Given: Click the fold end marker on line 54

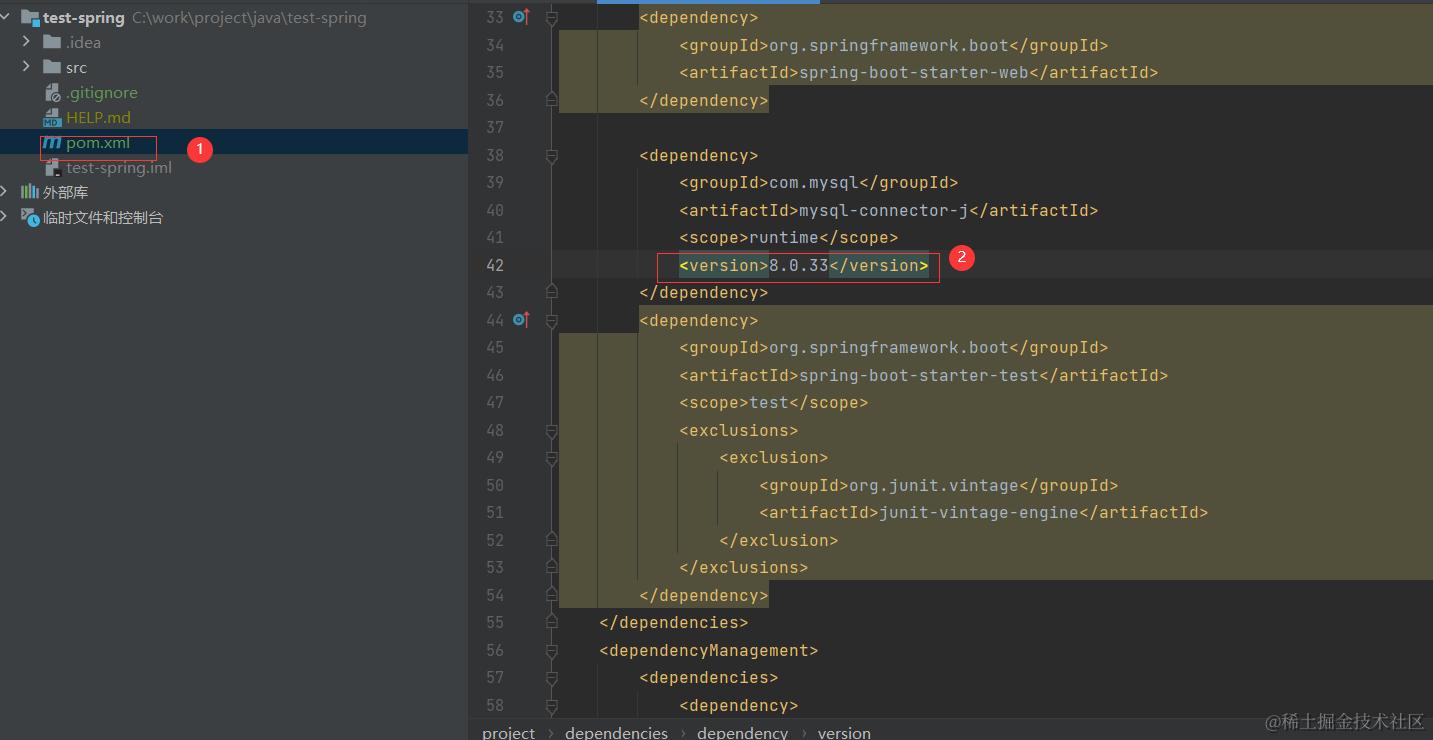Looking at the screenshot, I should tap(552, 595).
